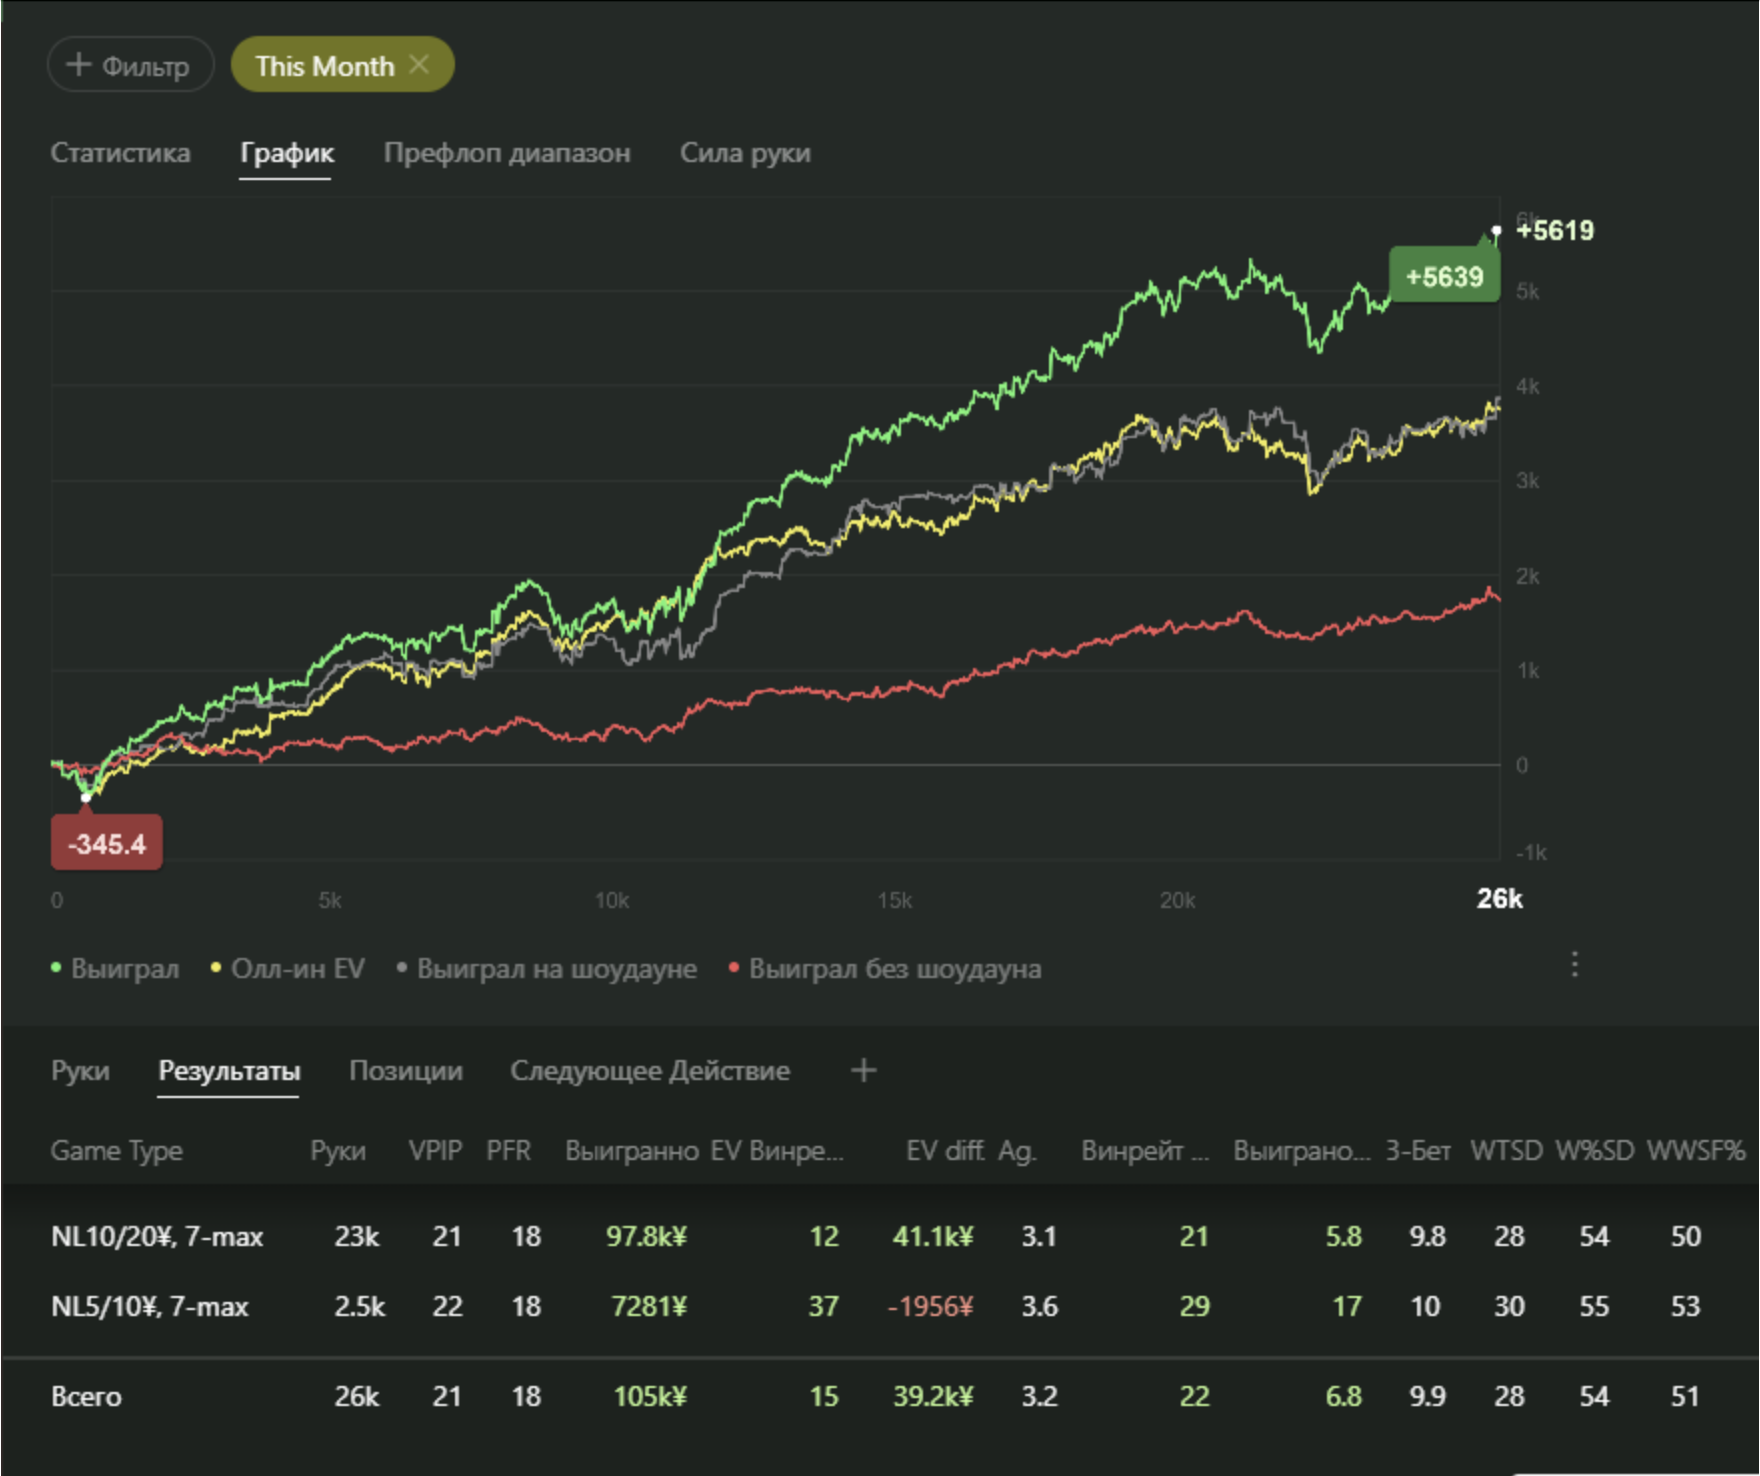Select the NL5/10¥, 7-max row

tap(880, 1306)
